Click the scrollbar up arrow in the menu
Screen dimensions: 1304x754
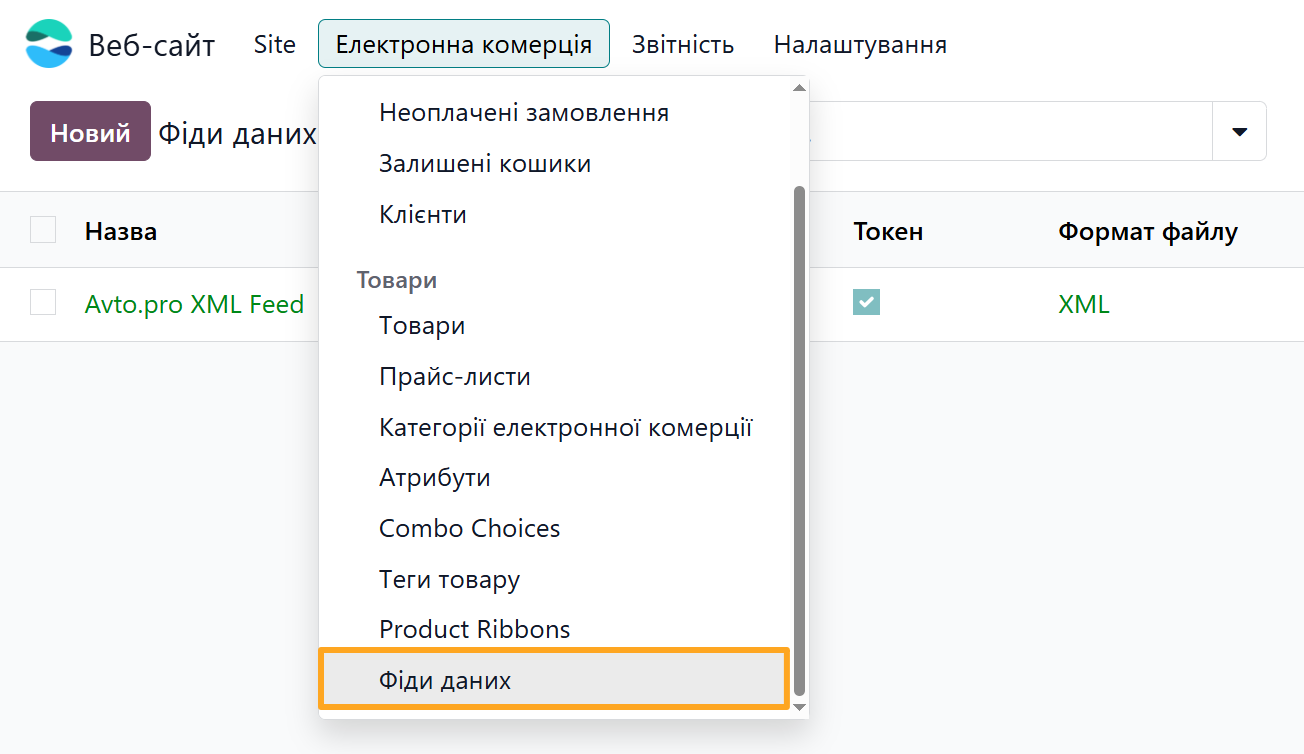[799, 87]
